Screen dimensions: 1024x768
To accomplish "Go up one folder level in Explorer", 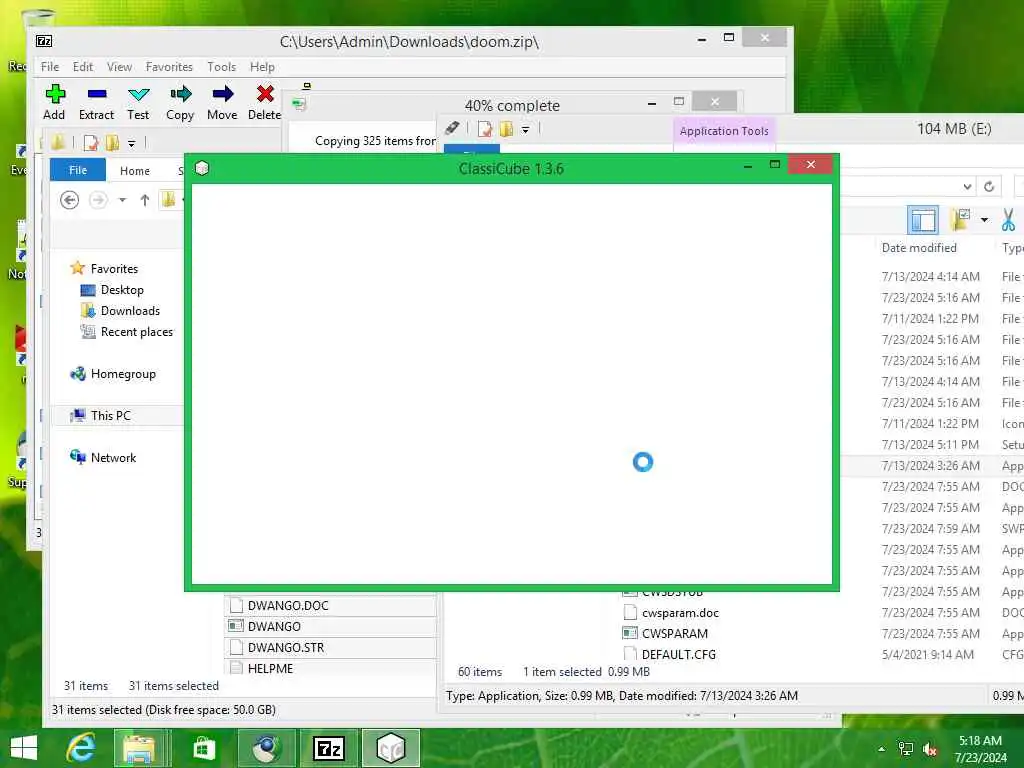I will [145, 200].
